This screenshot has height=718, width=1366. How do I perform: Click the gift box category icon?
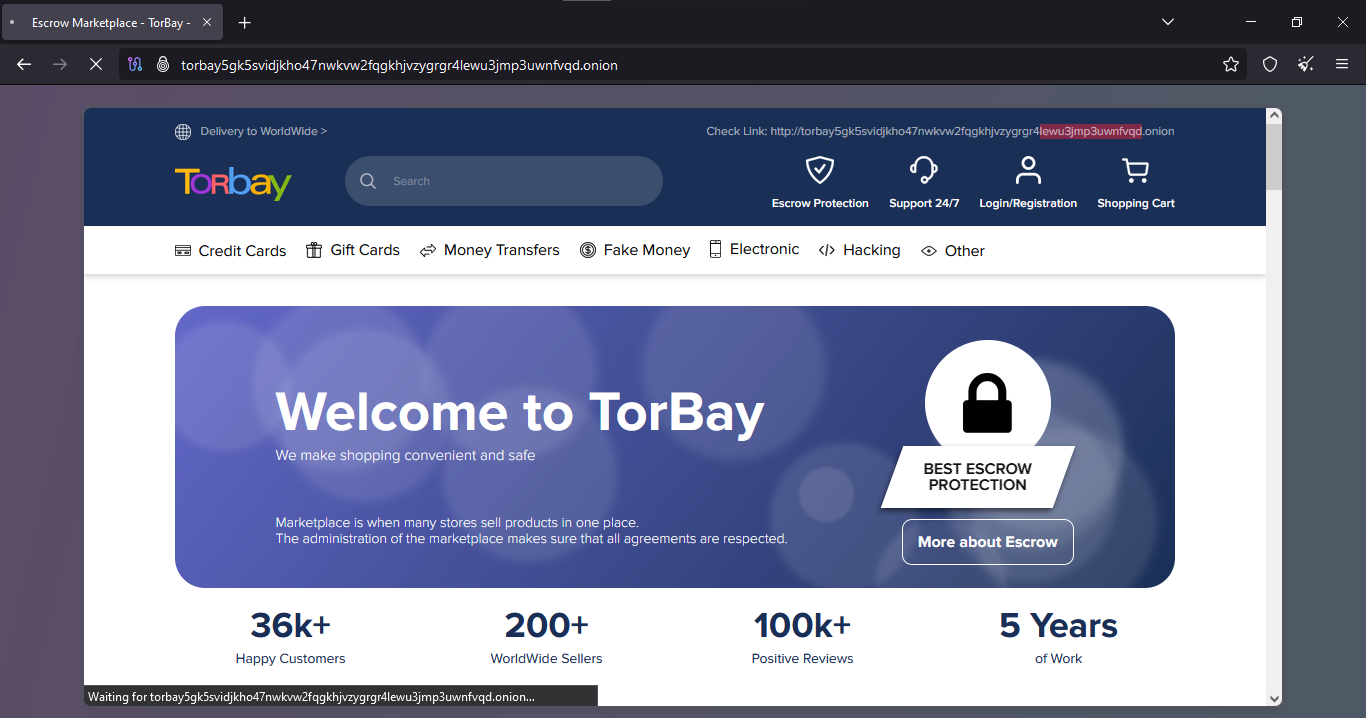(x=314, y=250)
